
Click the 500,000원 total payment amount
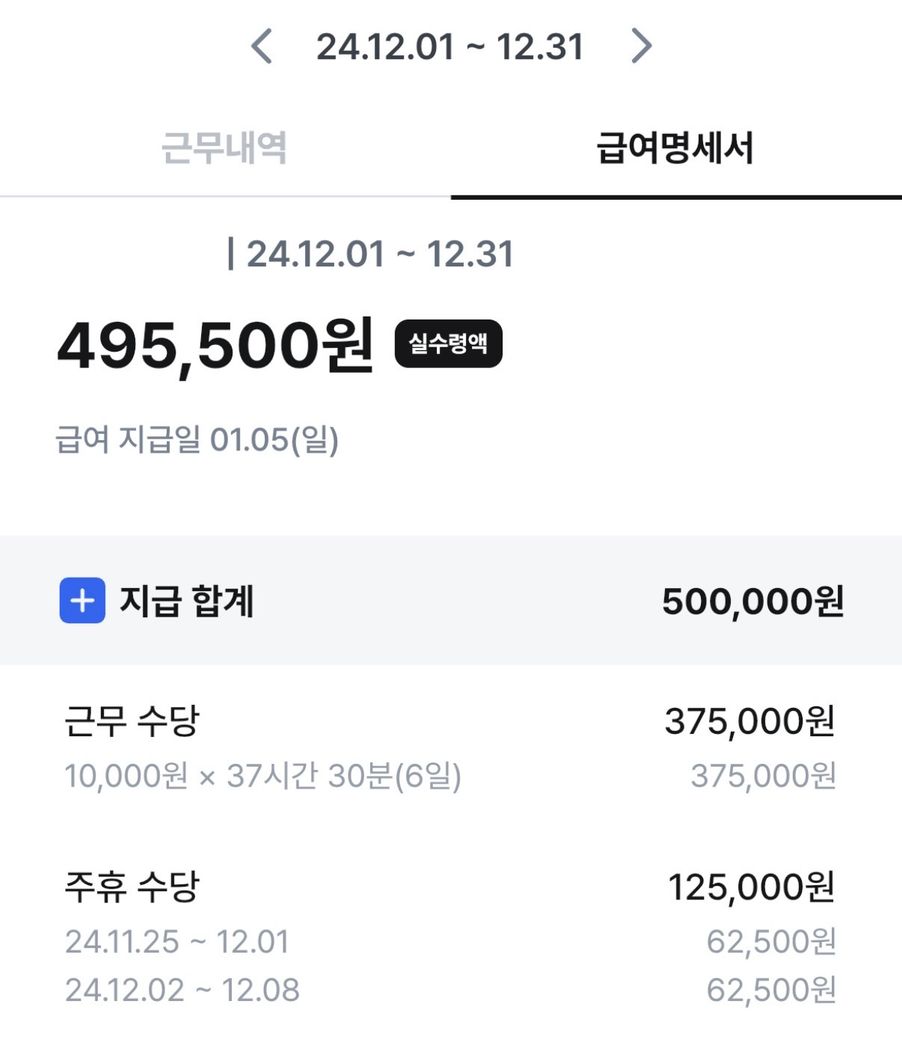[752, 601]
